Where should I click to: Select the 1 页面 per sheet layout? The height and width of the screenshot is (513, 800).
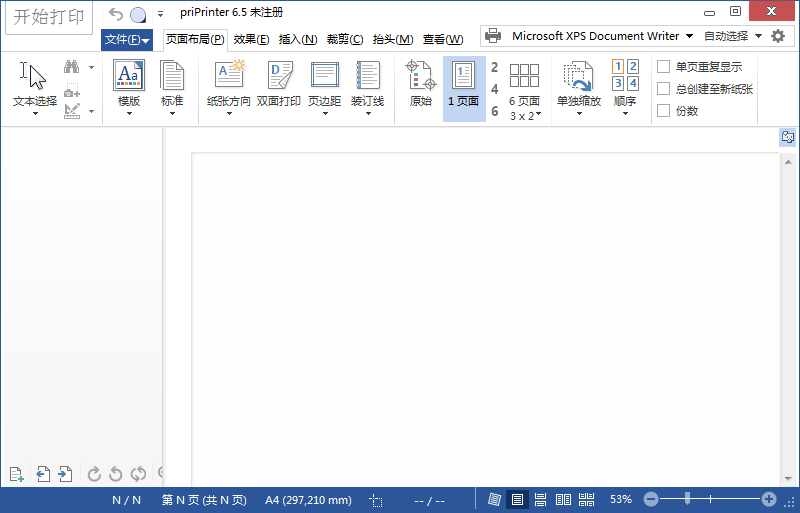(464, 88)
